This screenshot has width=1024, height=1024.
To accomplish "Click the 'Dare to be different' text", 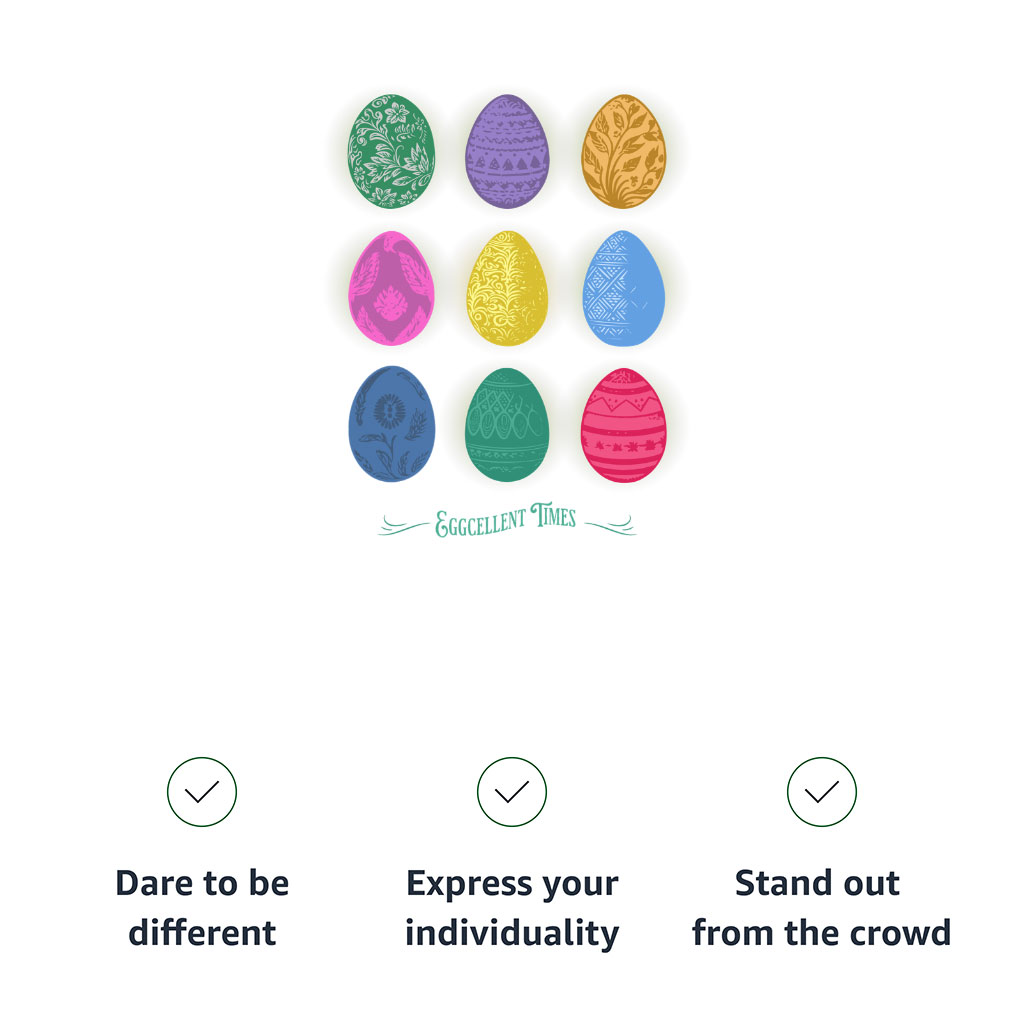I will 202,907.
